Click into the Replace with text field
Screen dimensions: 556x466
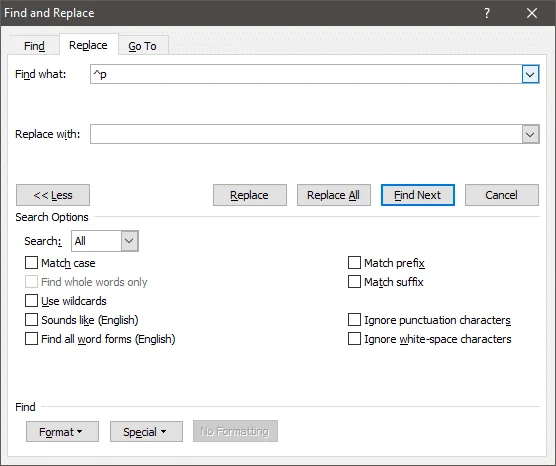pos(306,134)
